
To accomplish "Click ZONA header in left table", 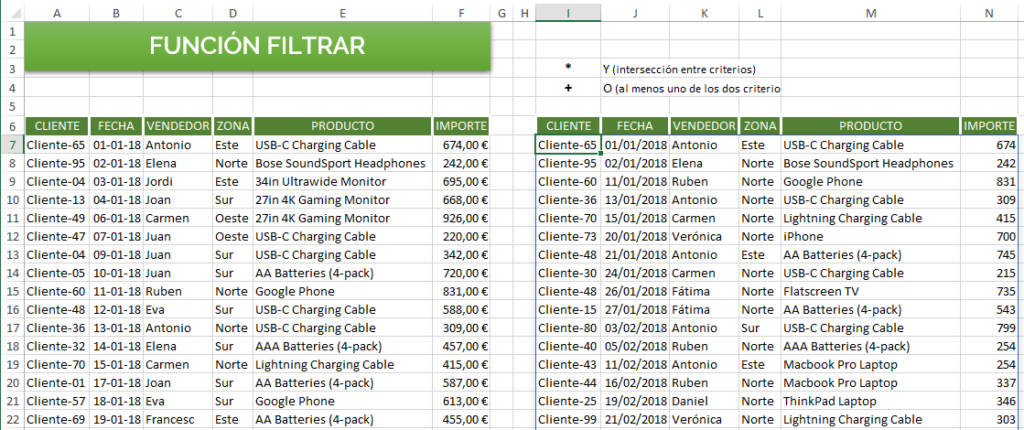I will click(233, 126).
